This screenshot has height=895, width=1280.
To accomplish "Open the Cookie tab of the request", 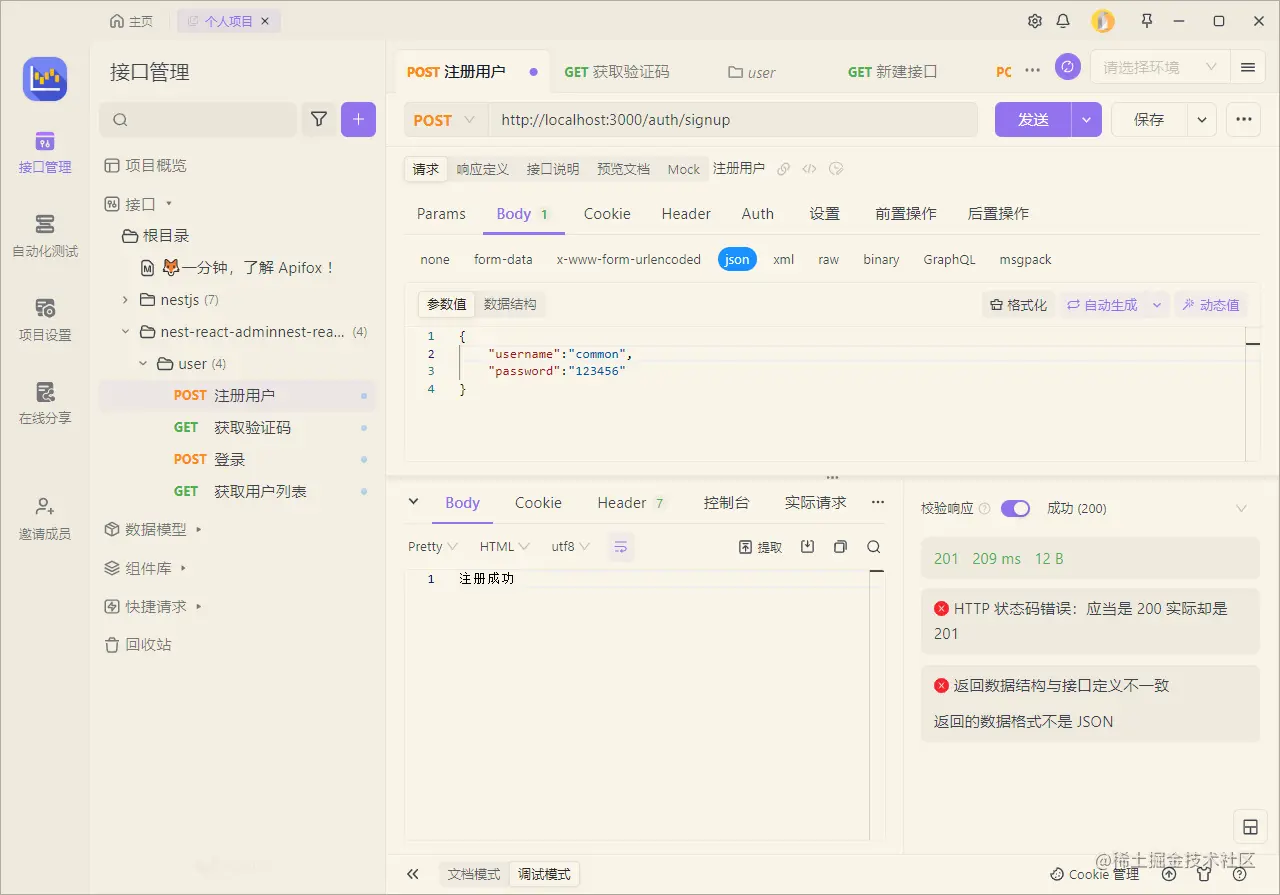I will (x=606, y=213).
